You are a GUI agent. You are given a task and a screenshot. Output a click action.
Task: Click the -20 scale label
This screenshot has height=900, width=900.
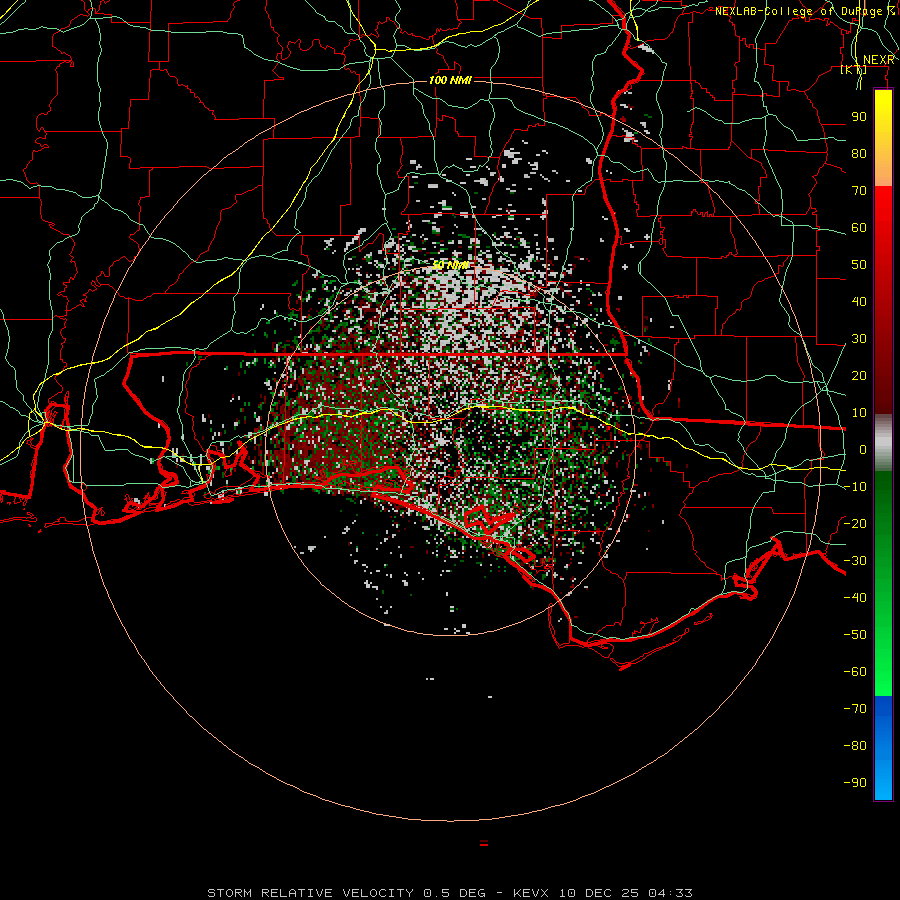855,523
